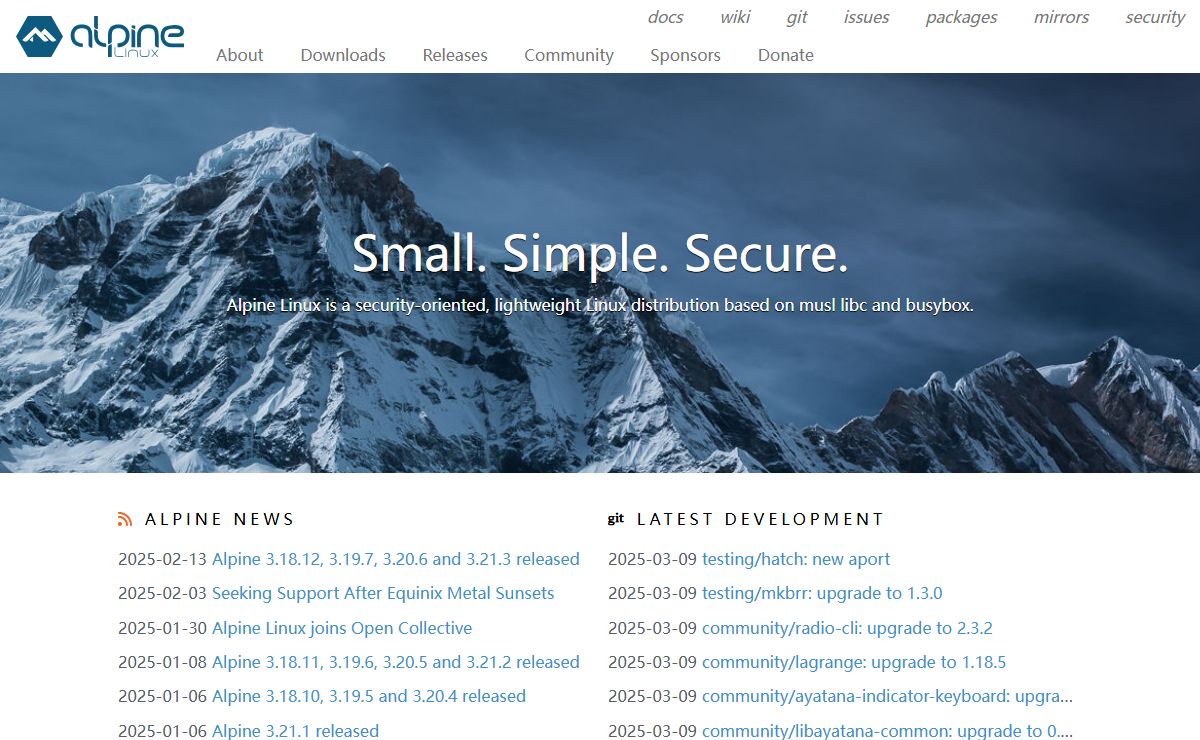Open the Releases page
Viewport: 1200px width, 740px height.
point(455,55)
